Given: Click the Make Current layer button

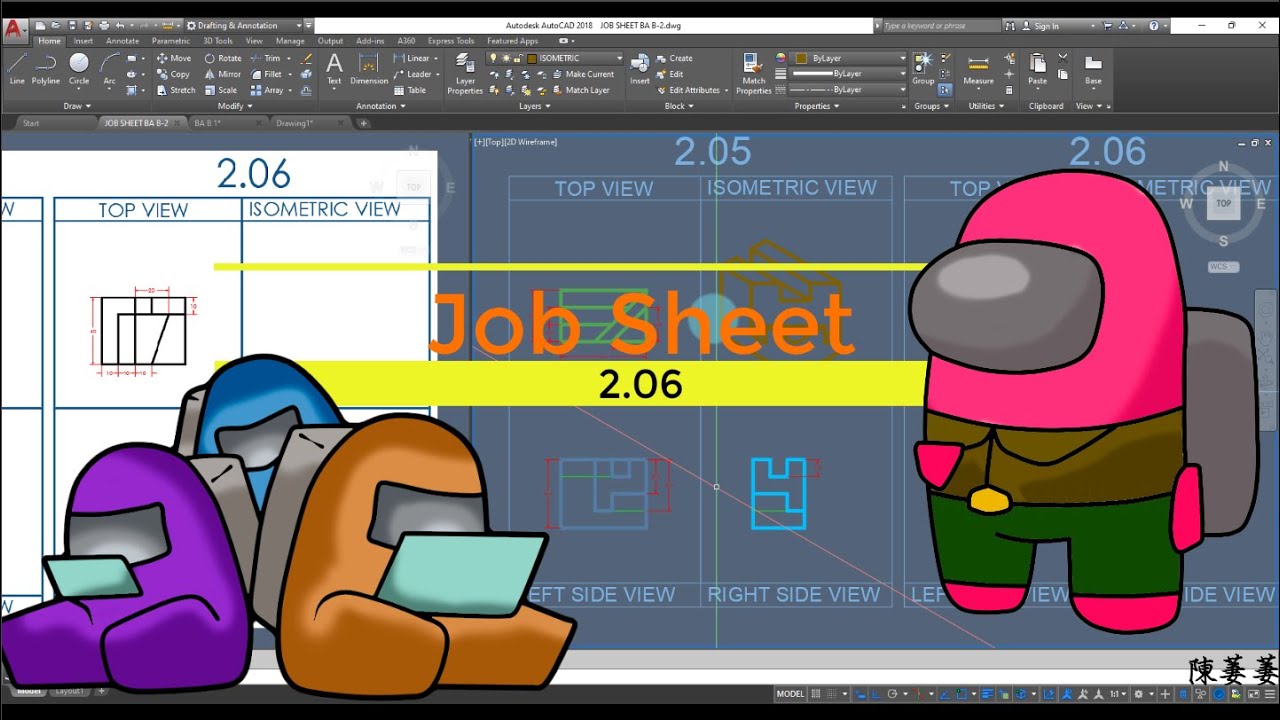Looking at the screenshot, I should [x=582, y=74].
